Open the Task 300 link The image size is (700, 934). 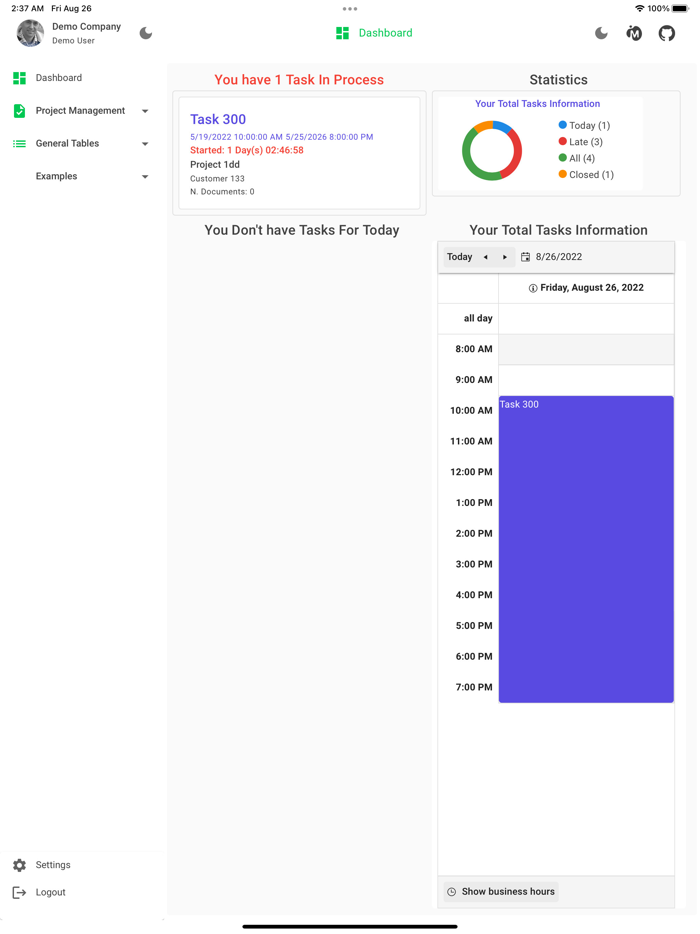(x=218, y=119)
